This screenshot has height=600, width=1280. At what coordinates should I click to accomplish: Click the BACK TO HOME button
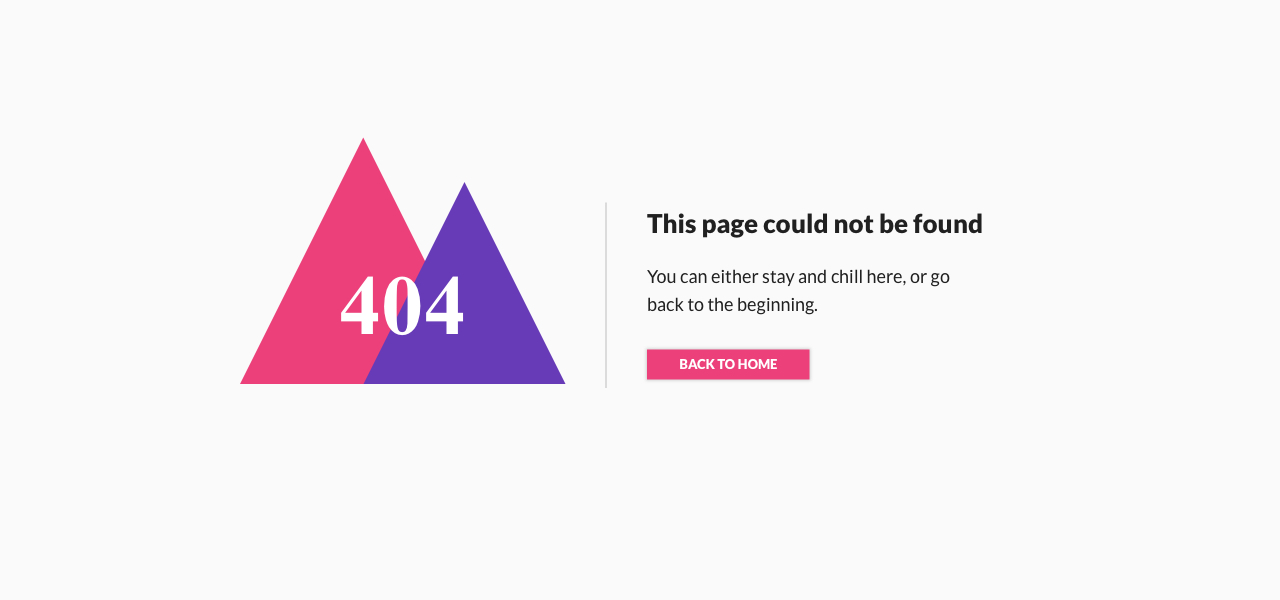point(728,364)
